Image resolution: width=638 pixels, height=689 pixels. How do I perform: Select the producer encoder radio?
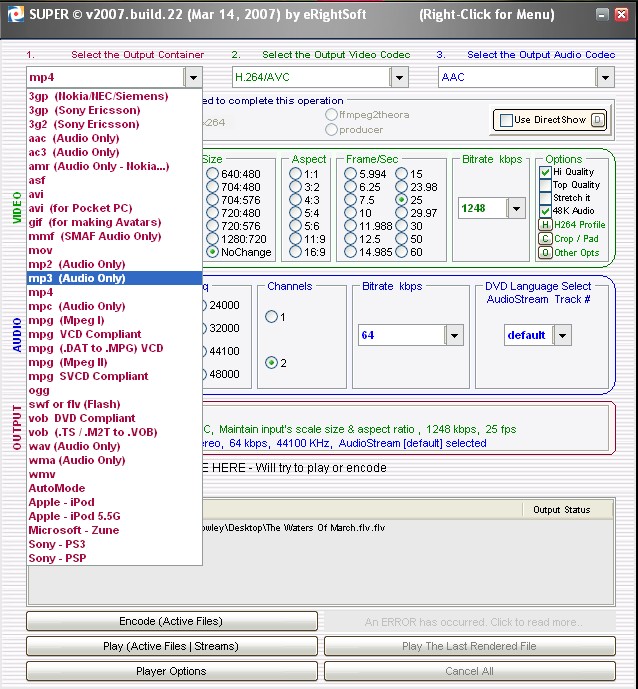(x=331, y=130)
